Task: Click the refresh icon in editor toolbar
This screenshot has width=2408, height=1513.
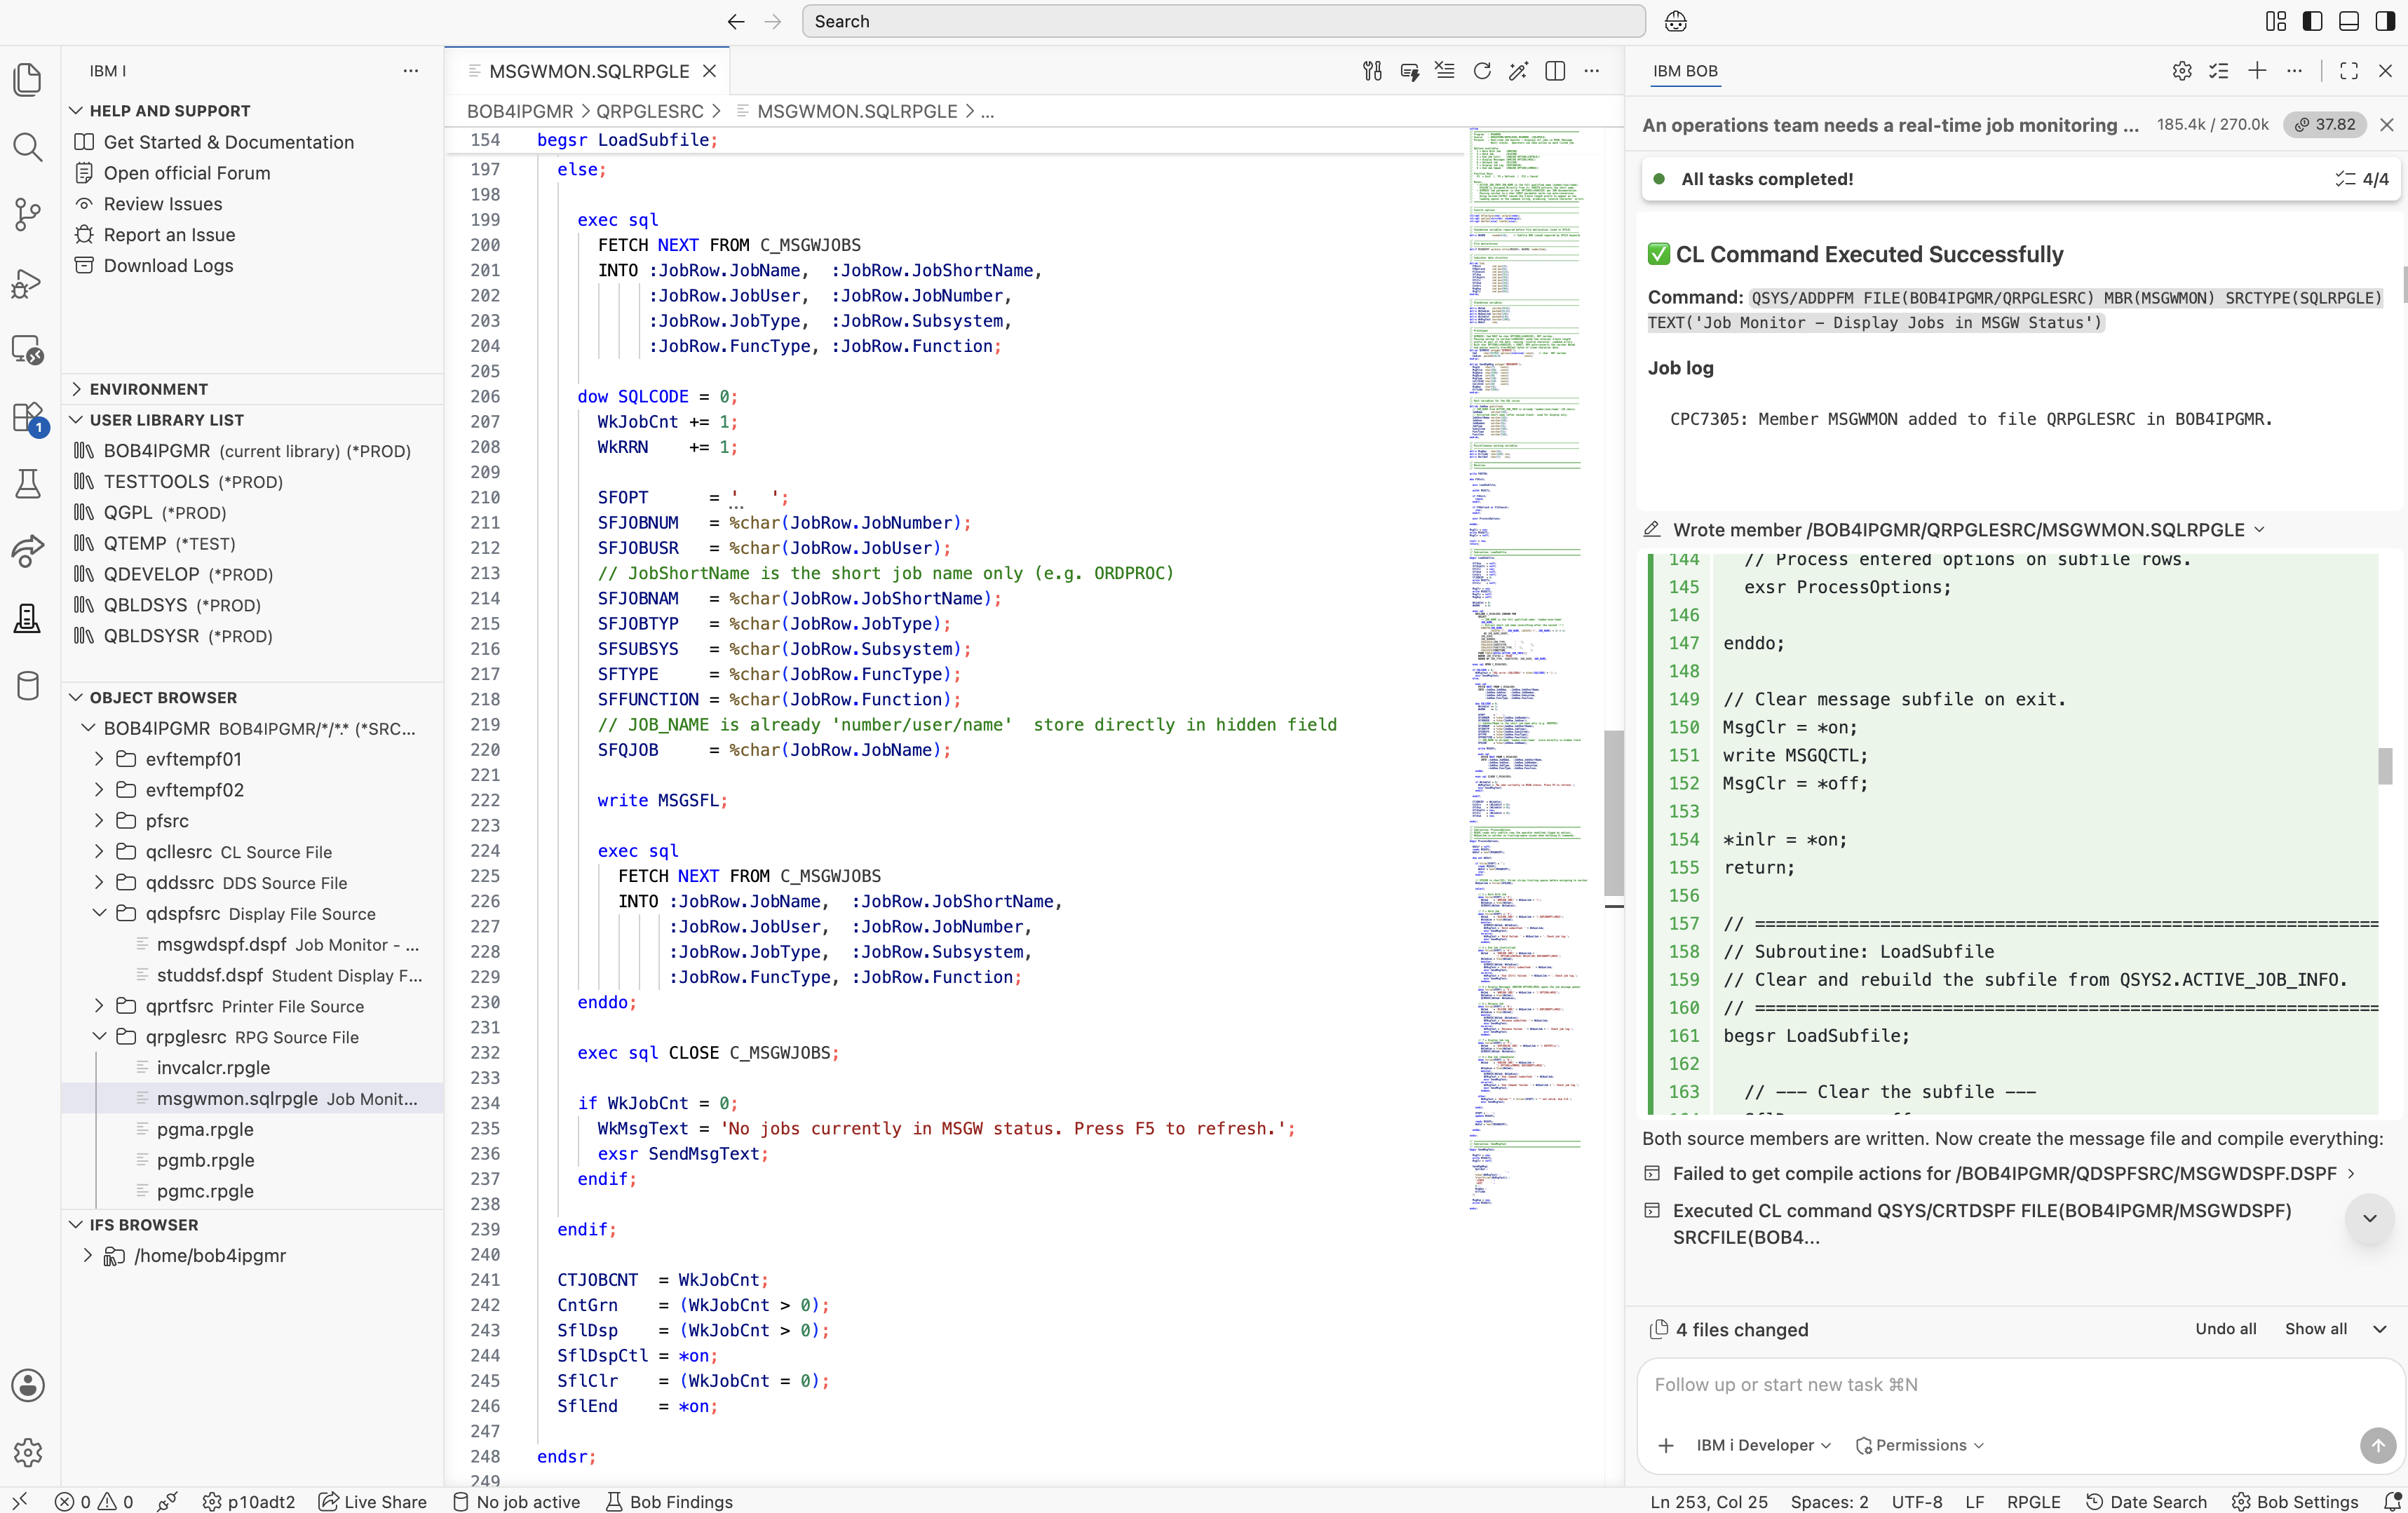Action: click(x=1482, y=71)
